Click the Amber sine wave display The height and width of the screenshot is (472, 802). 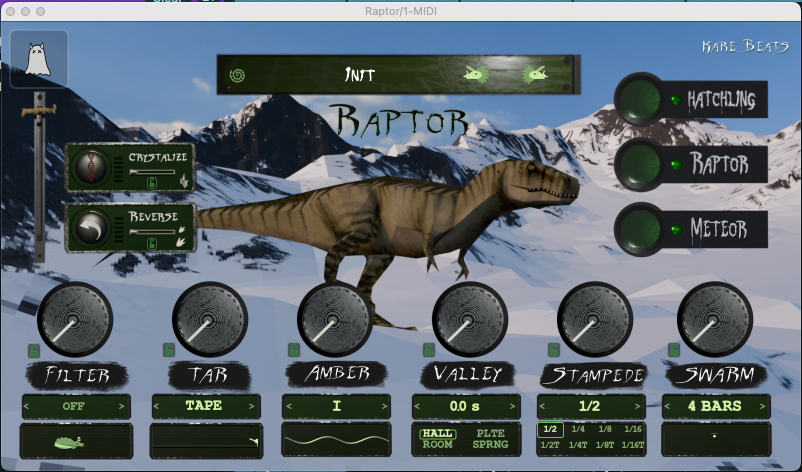pyautogui.click(x=336, y=440)
